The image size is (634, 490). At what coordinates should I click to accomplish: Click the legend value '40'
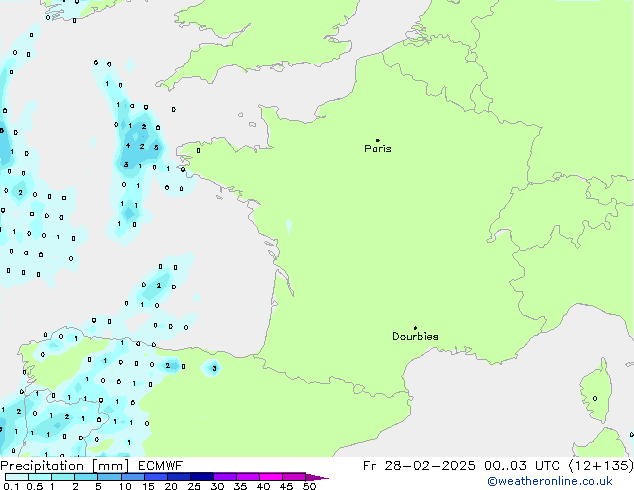click(263, 486)
